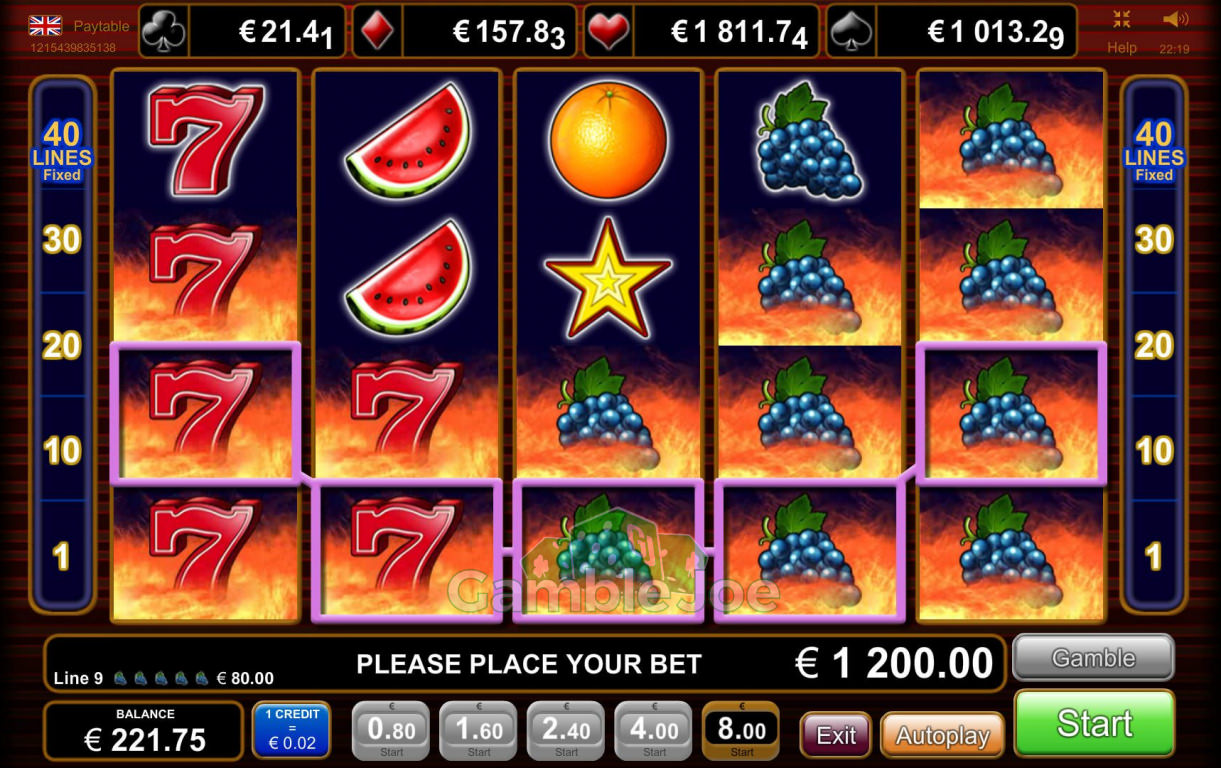Image resolution: width=1221 pixels, height=768 pixels.
Task: Toggle the sound speaker icon
Action: pyautogui.click(x=1175, y=19)
